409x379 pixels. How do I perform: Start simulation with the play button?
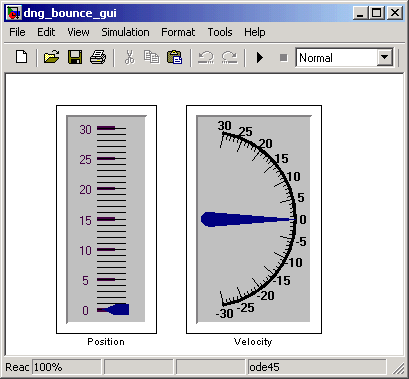[260, 58]
